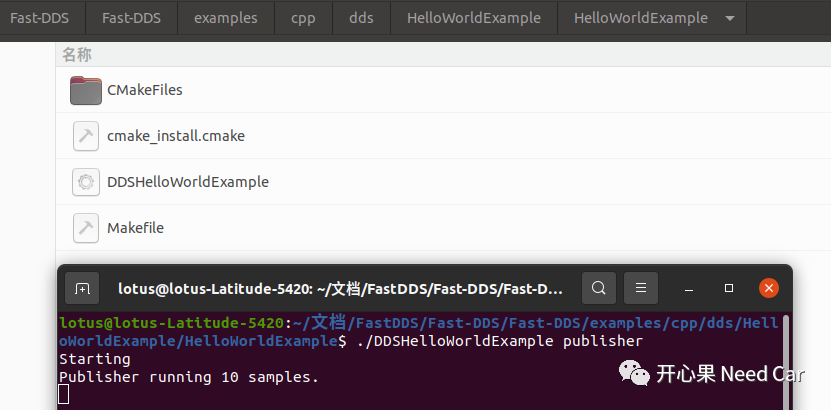Navigate to the cpp breadcrumb folder
Image resolution: width=831 pixels, height=410 pixels.
302,18
